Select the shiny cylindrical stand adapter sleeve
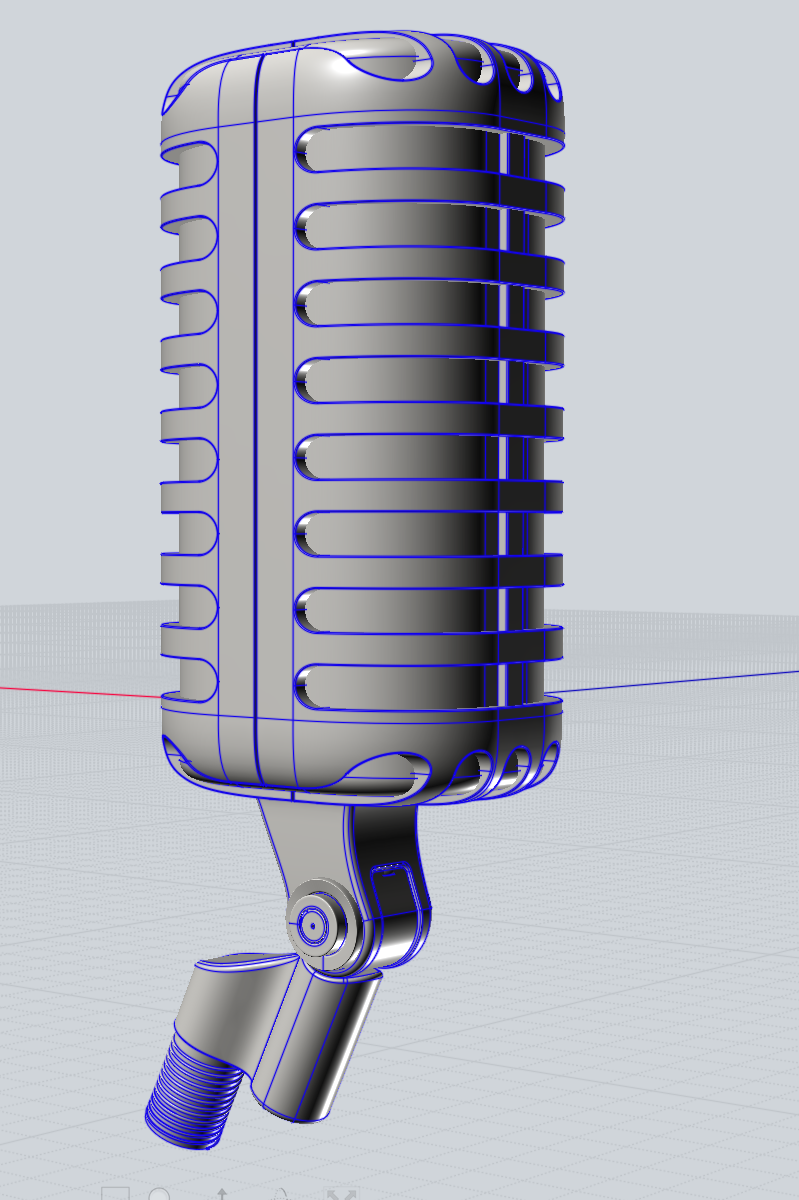 315,1048
